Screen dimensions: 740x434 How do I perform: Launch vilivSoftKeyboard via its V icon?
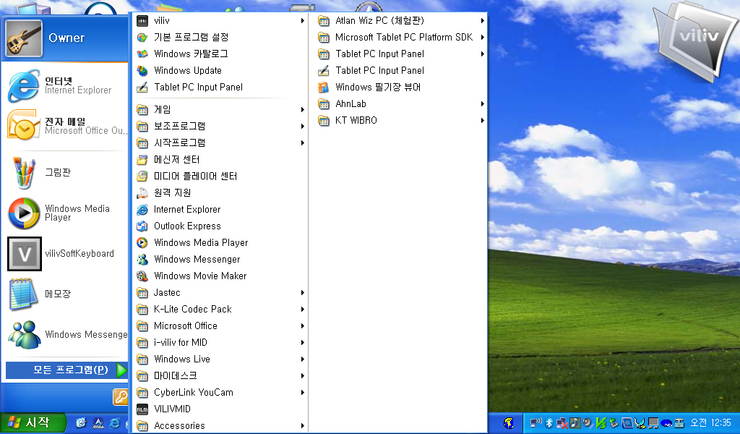24,254
